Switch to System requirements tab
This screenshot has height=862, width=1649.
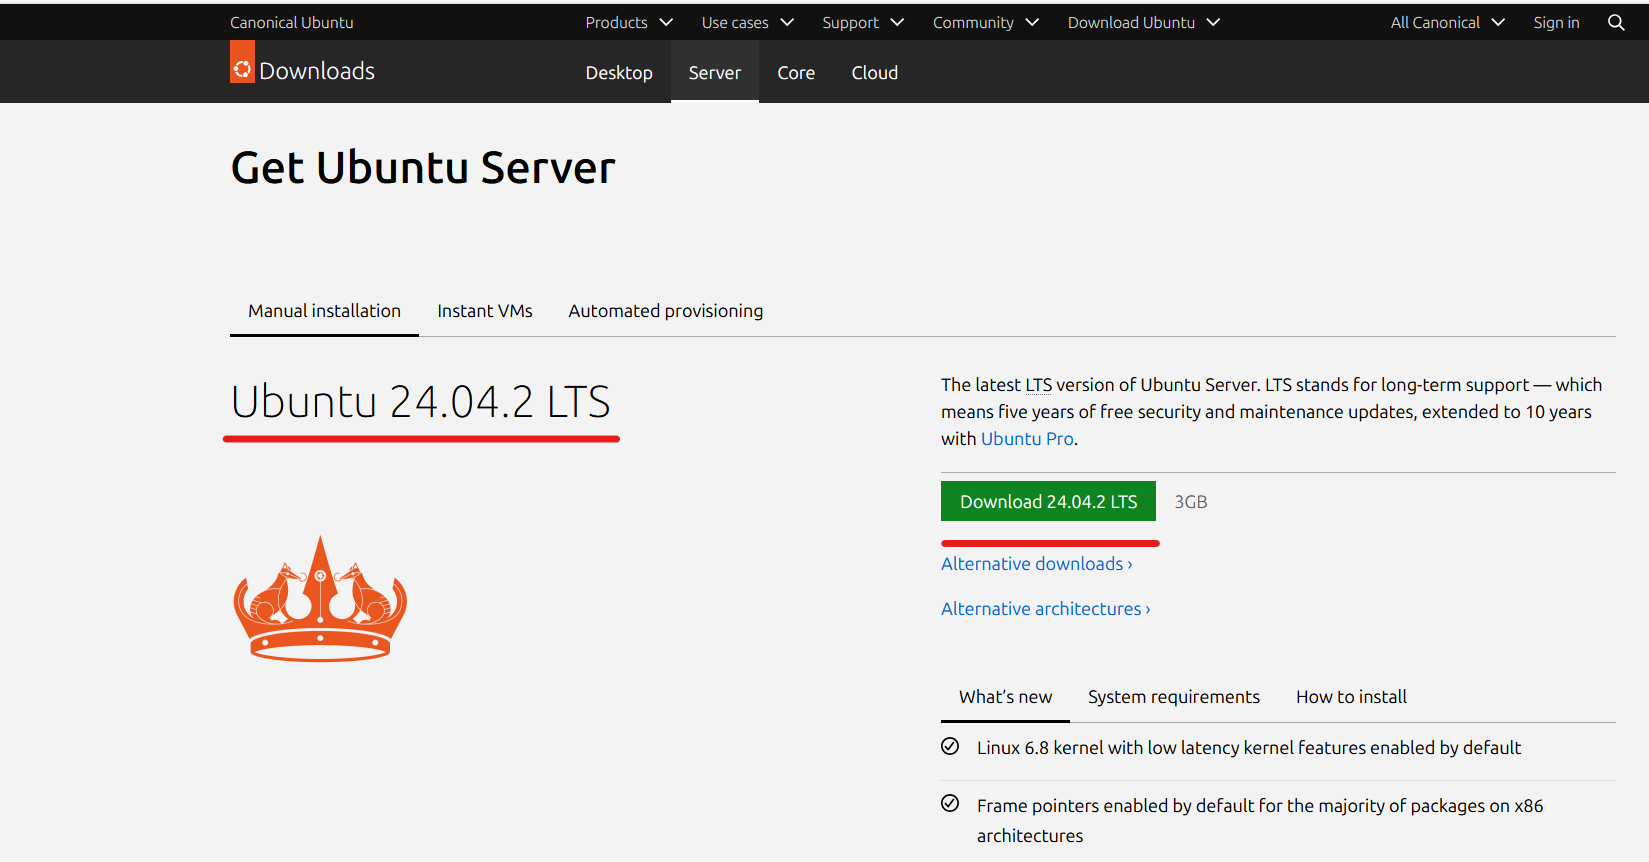1174,697
